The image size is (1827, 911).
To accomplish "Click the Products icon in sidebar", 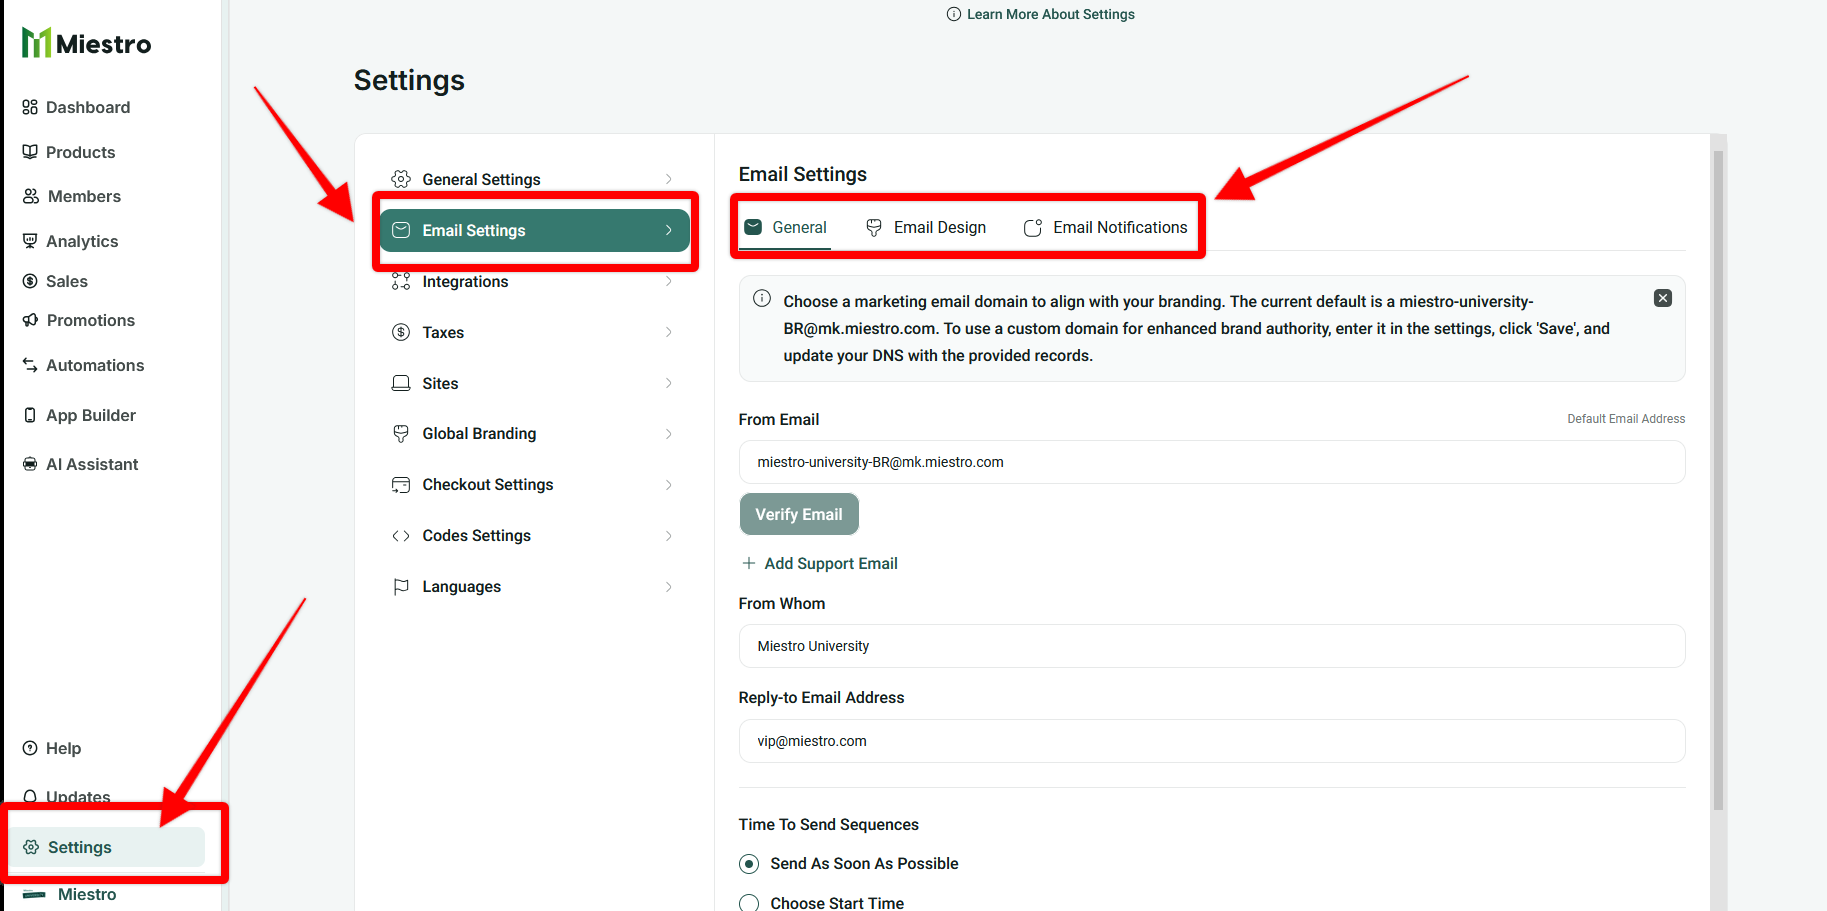I will pyautogui.click(x=30, y=152).
